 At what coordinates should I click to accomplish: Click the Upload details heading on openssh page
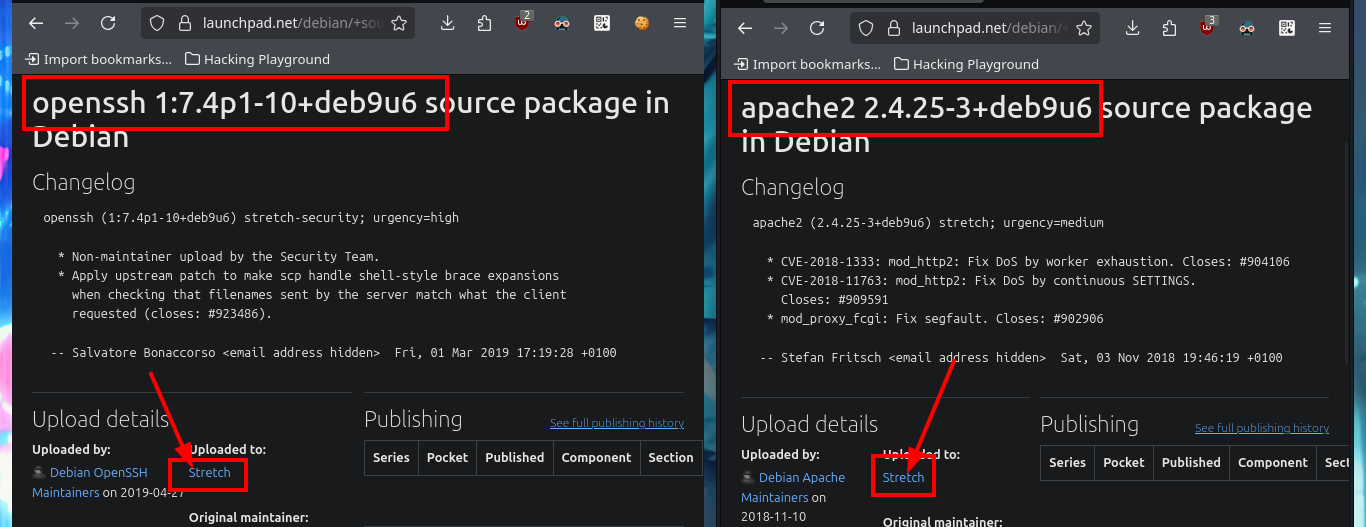tap(100, 419)
